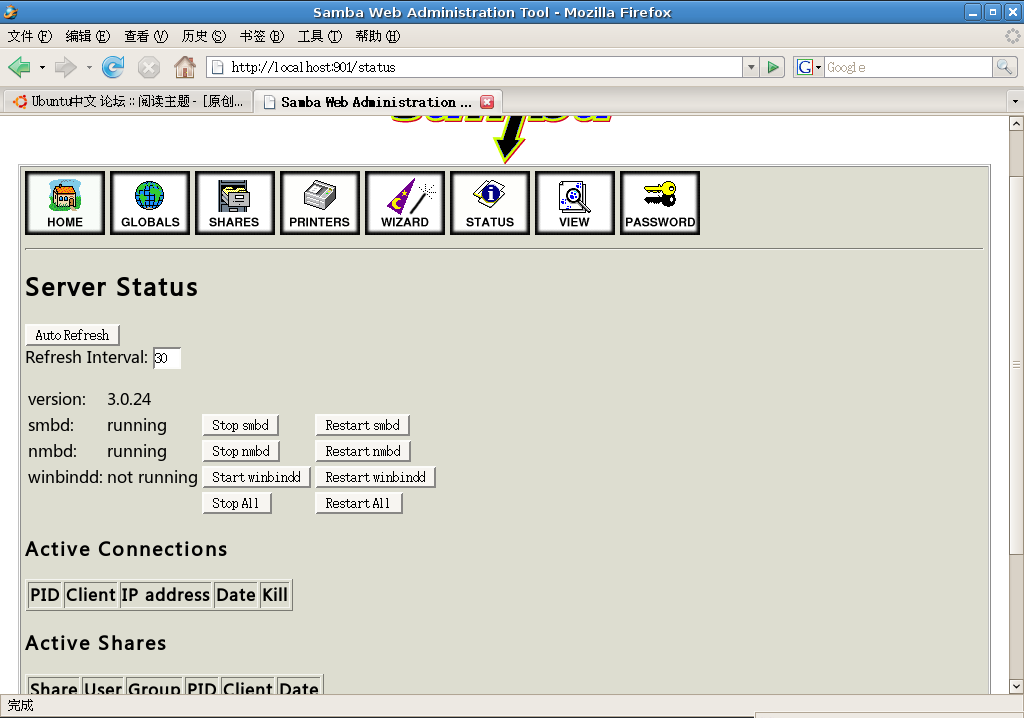Open the 工具 (Tools) menu

(x=320, y=37)
